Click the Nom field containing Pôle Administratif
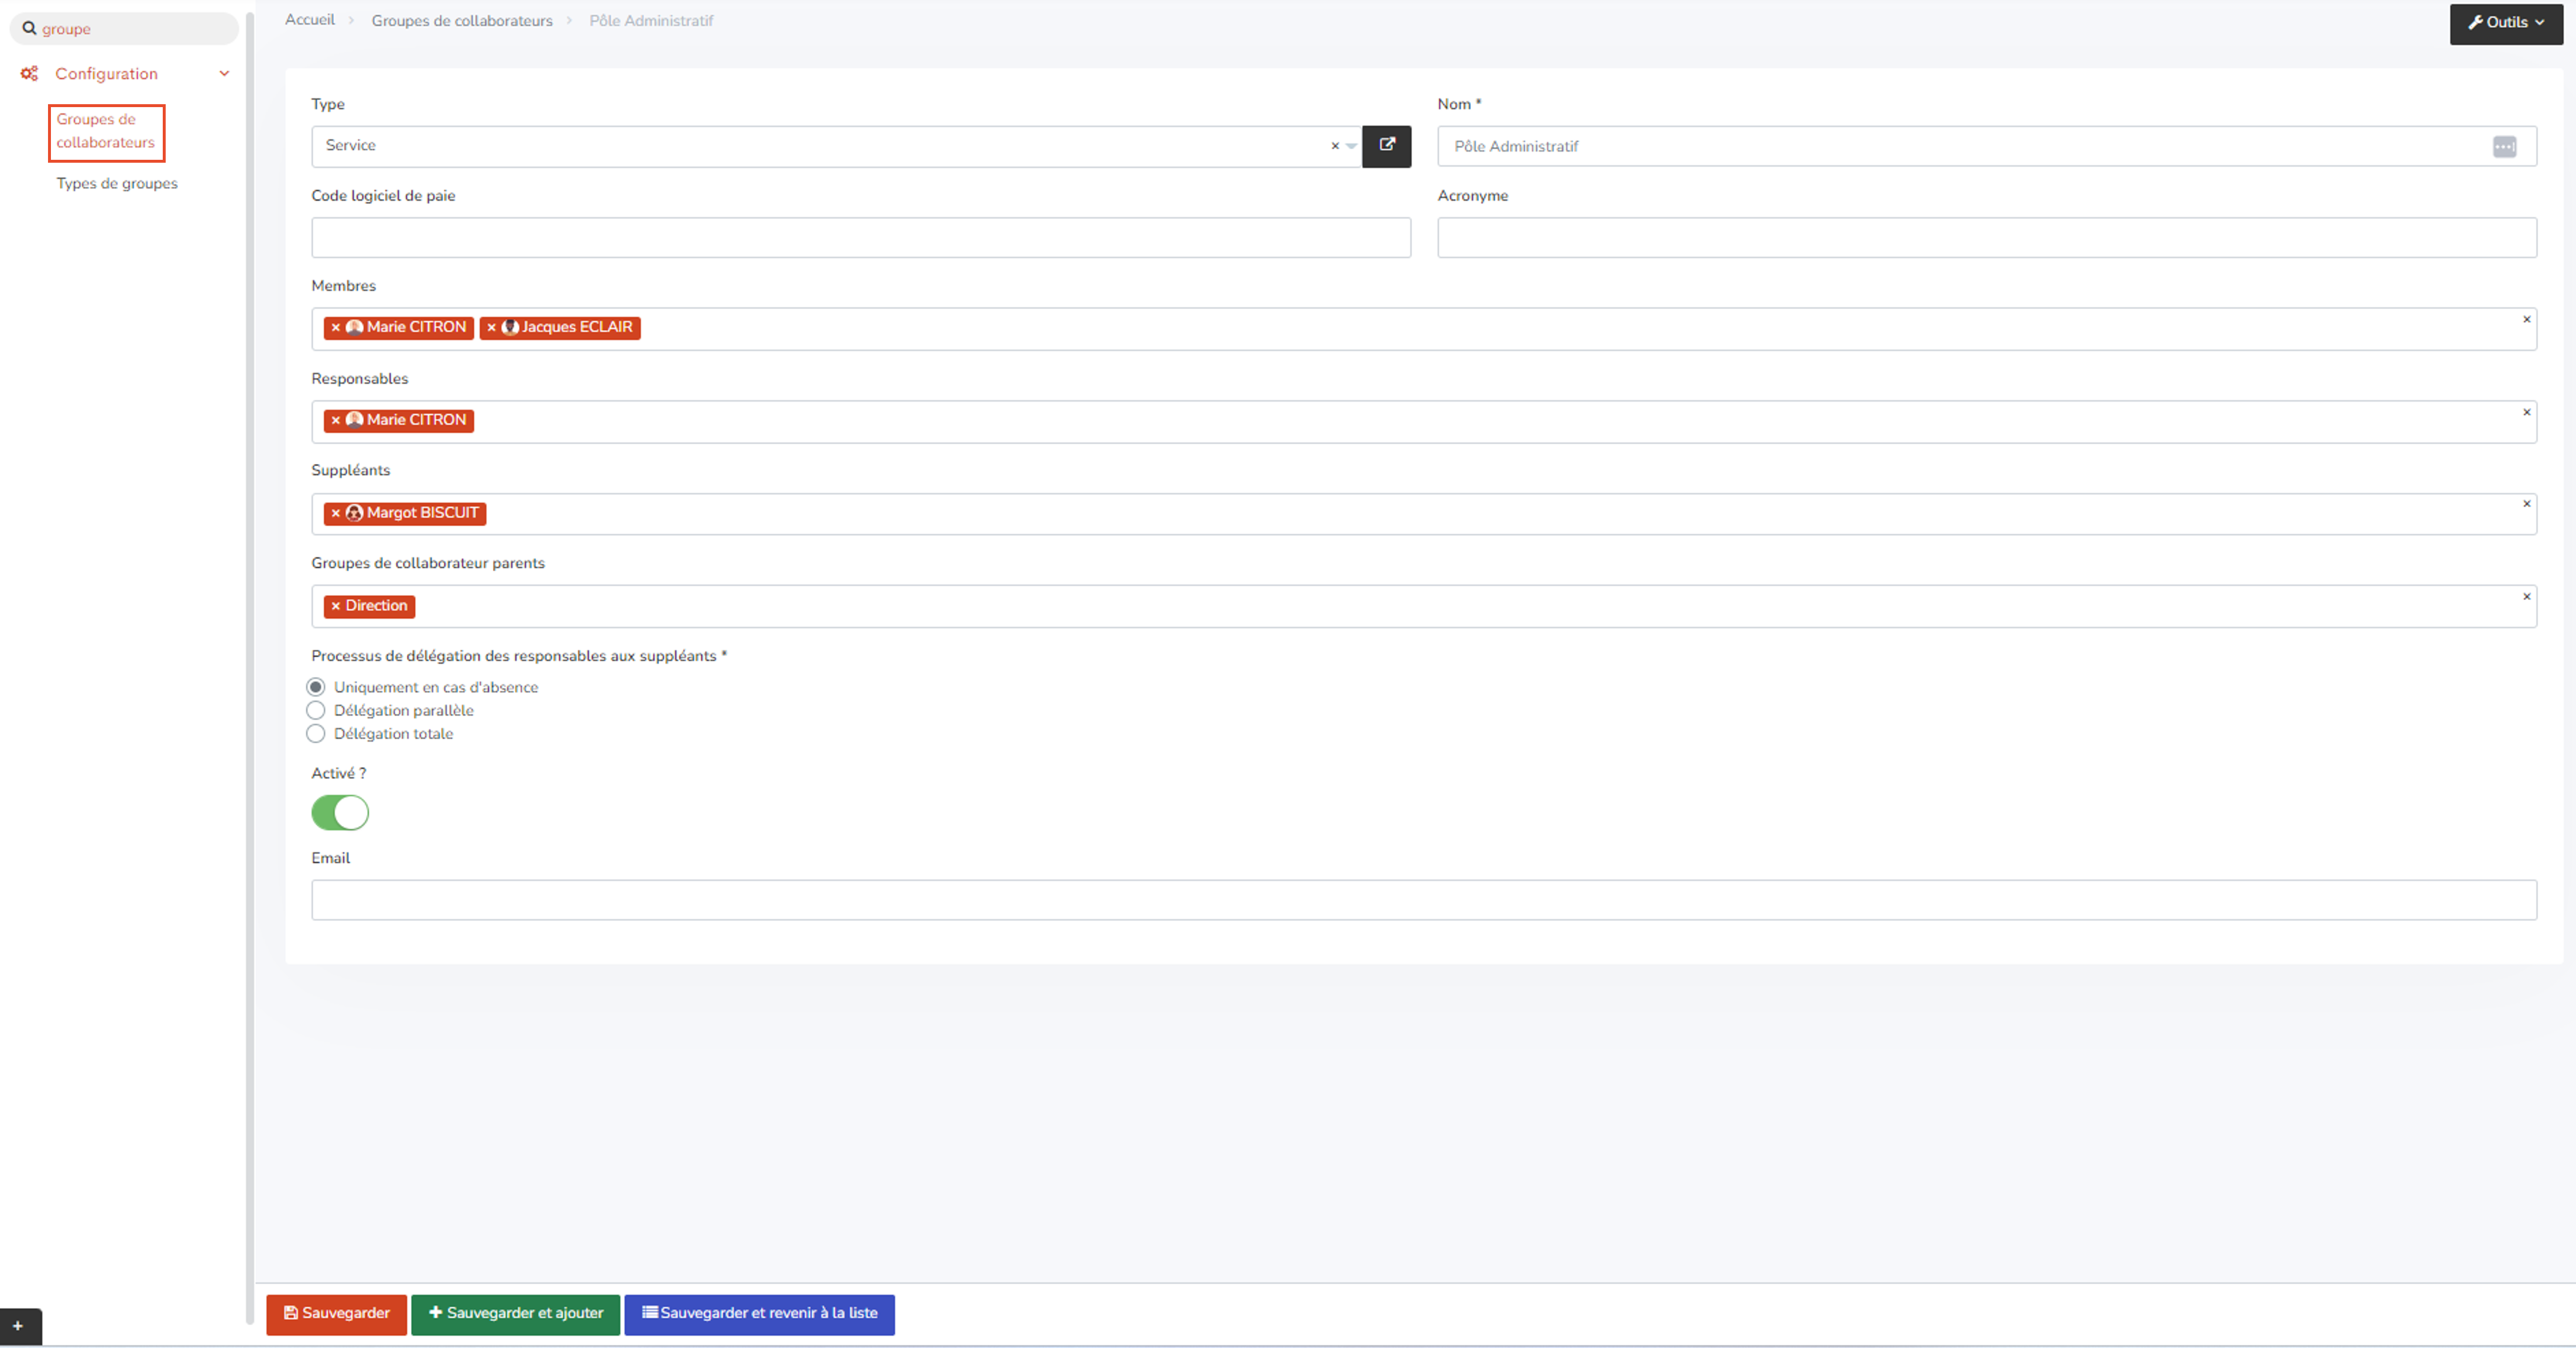This screenshot has height=1348, width=2576. coord(1987,146)
